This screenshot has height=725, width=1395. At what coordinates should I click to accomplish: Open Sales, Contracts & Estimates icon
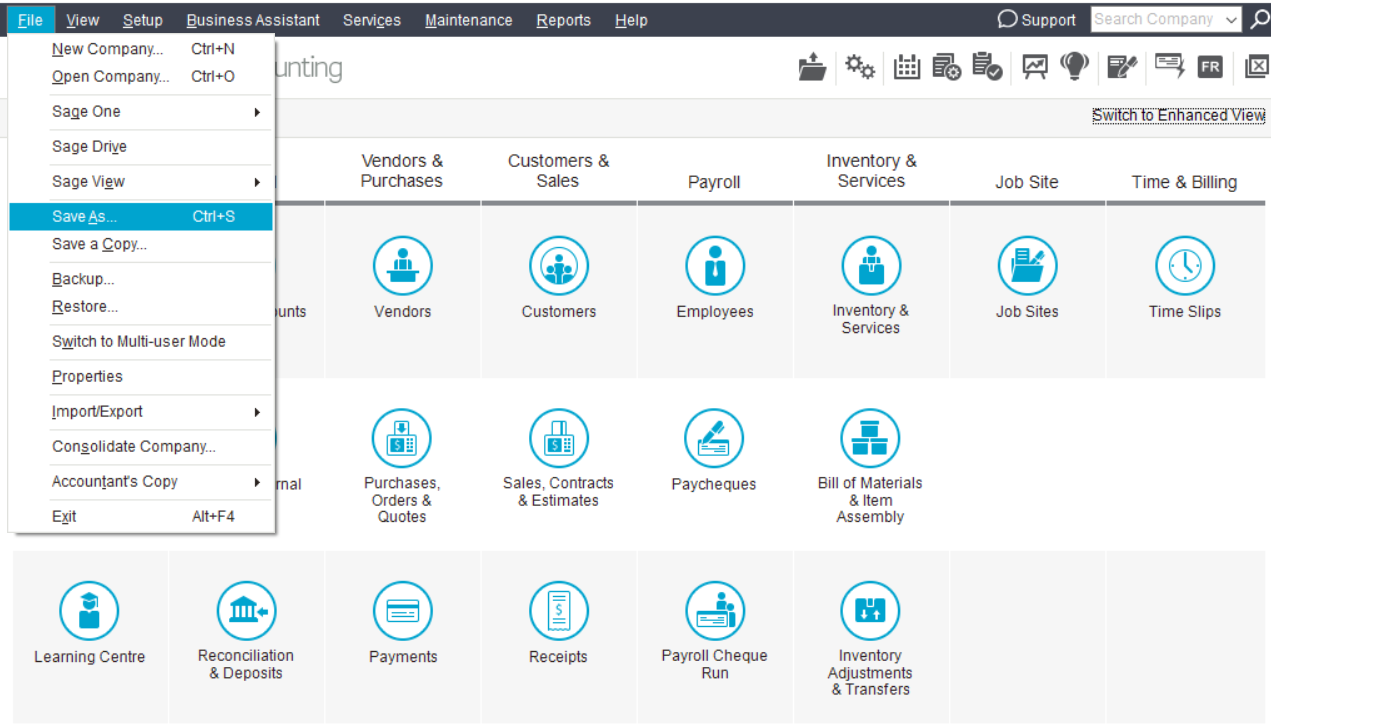559,439
